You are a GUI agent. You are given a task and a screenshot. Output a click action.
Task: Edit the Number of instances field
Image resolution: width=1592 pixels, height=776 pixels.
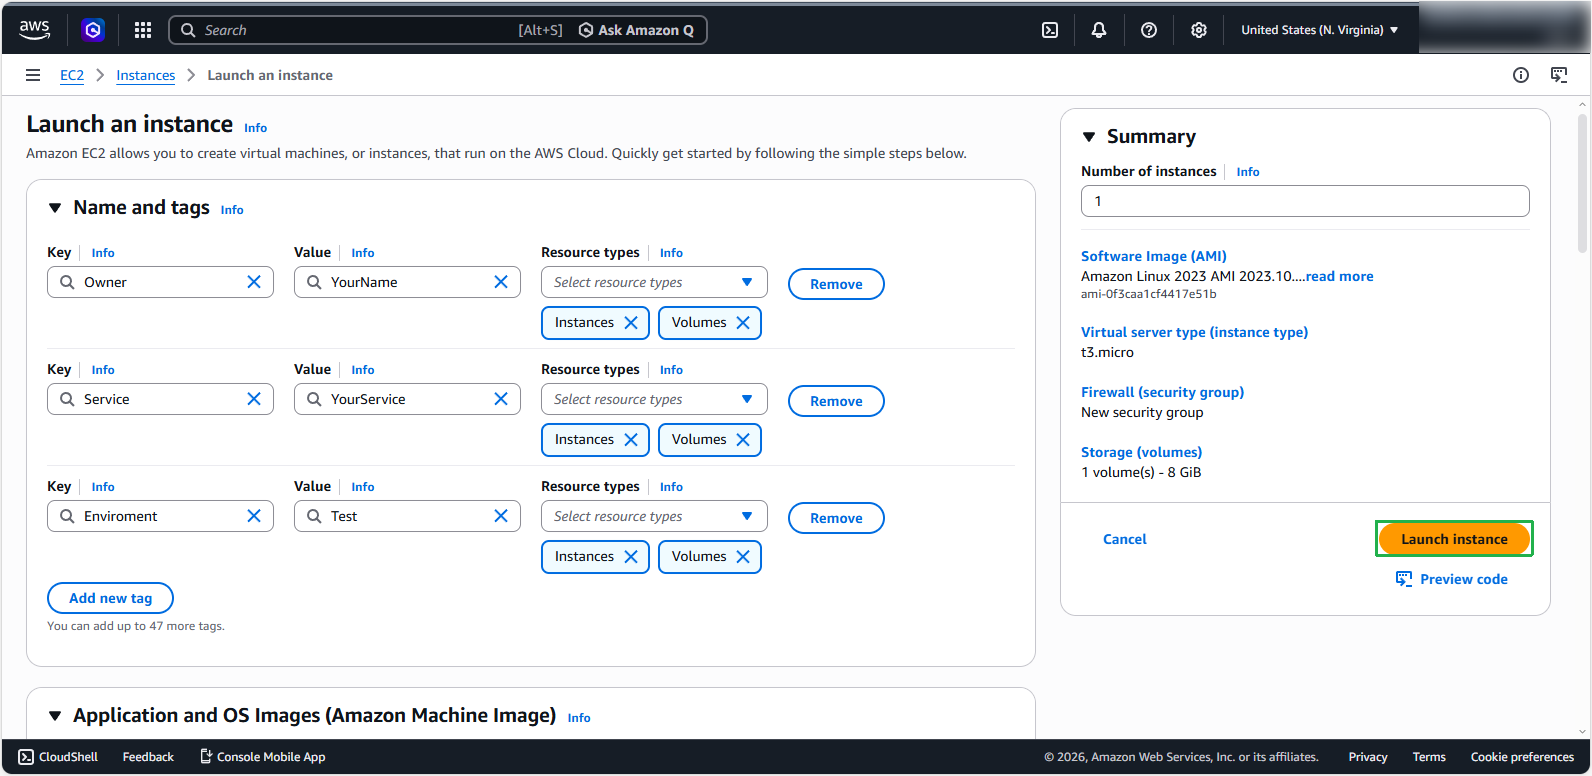pos(1305,201)
